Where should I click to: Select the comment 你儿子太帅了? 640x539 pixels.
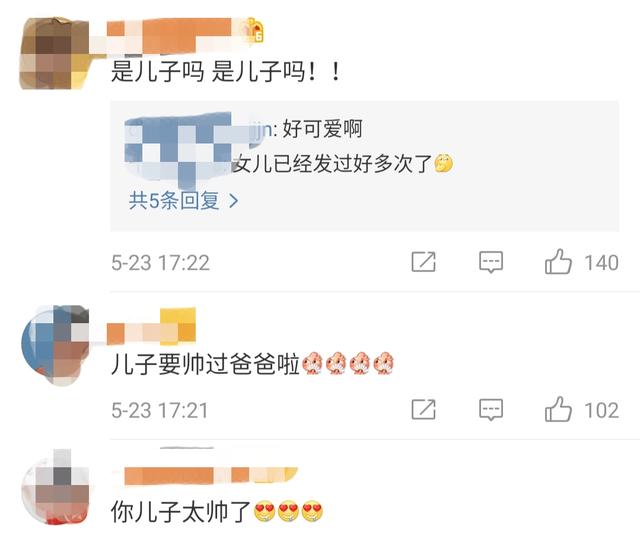[217, 512]
